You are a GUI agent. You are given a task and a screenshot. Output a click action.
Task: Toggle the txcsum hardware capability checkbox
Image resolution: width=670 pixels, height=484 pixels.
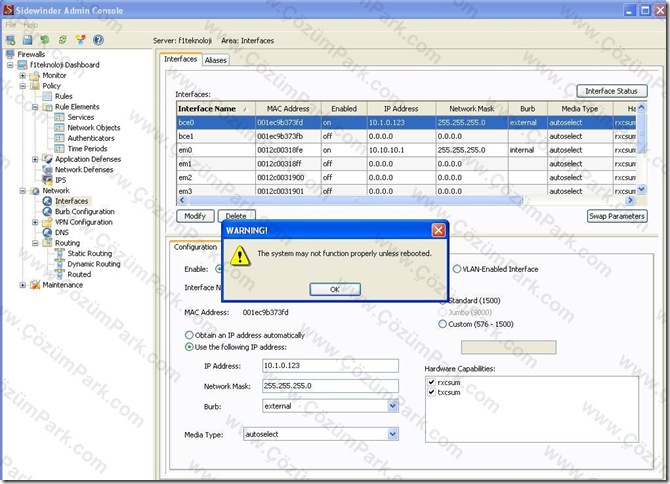pos(431,392)
